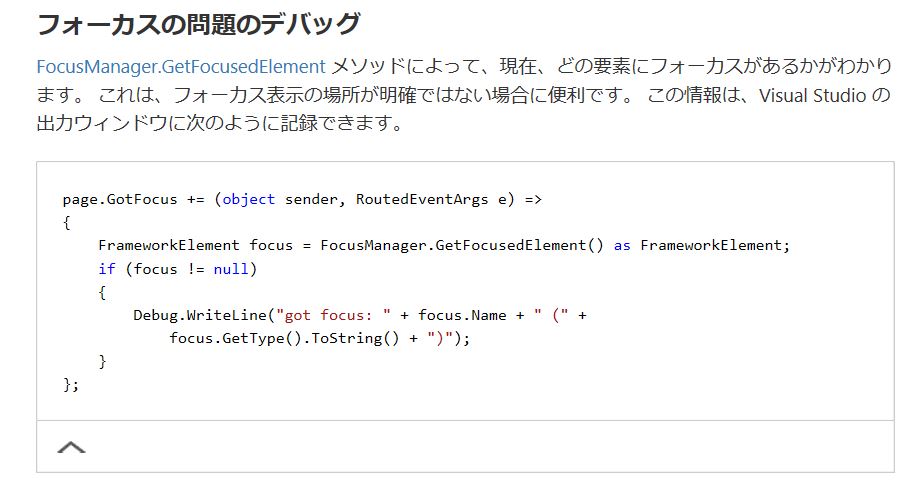
Task: Click the heading フォーカスの問題のデバッグ
Action: (x=198, y=24)
